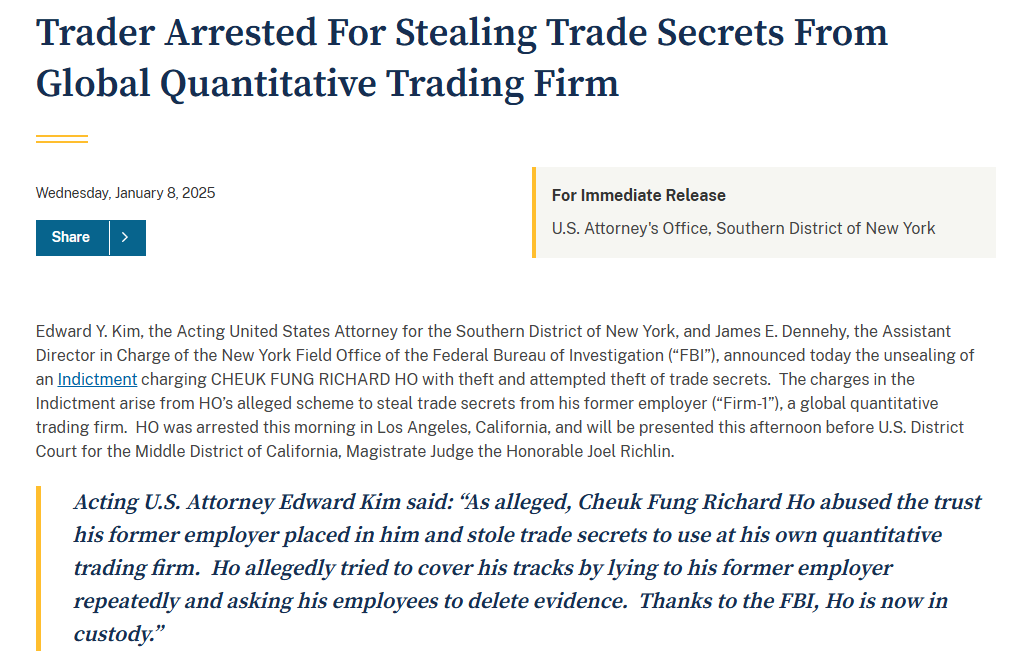Click 'Acting U.S. Attorney Edward Kim said' in the quote
1021x658 pixels.
[263, 502]
